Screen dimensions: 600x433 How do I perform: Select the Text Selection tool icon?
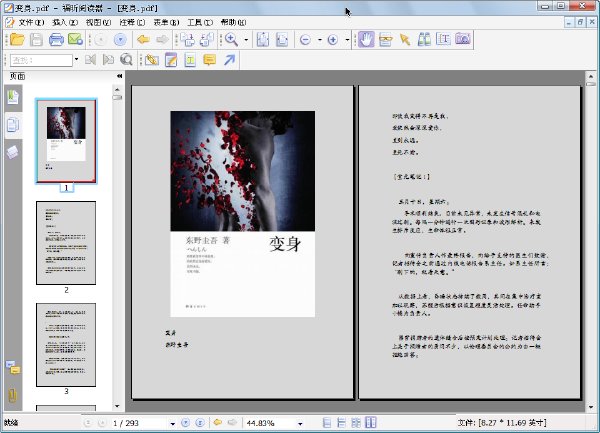[385, 39]
